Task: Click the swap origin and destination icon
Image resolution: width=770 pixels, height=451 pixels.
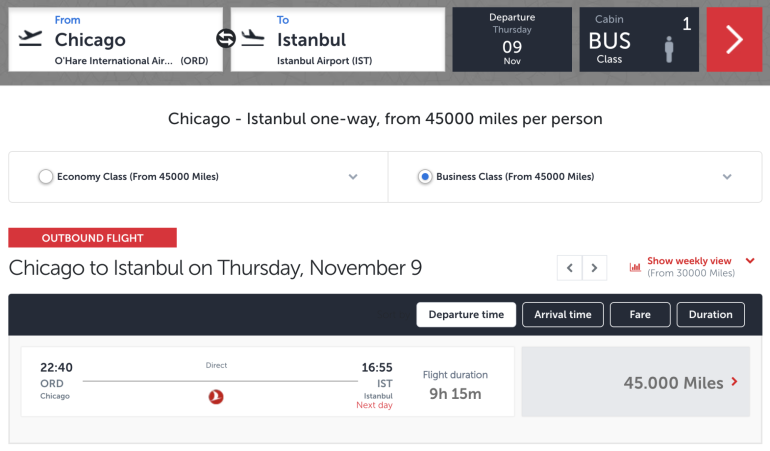Action: click(226, 39)
